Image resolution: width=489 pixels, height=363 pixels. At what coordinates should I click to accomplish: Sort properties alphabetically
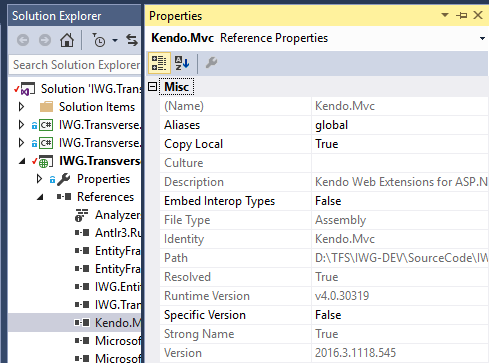tap(182, 63)
